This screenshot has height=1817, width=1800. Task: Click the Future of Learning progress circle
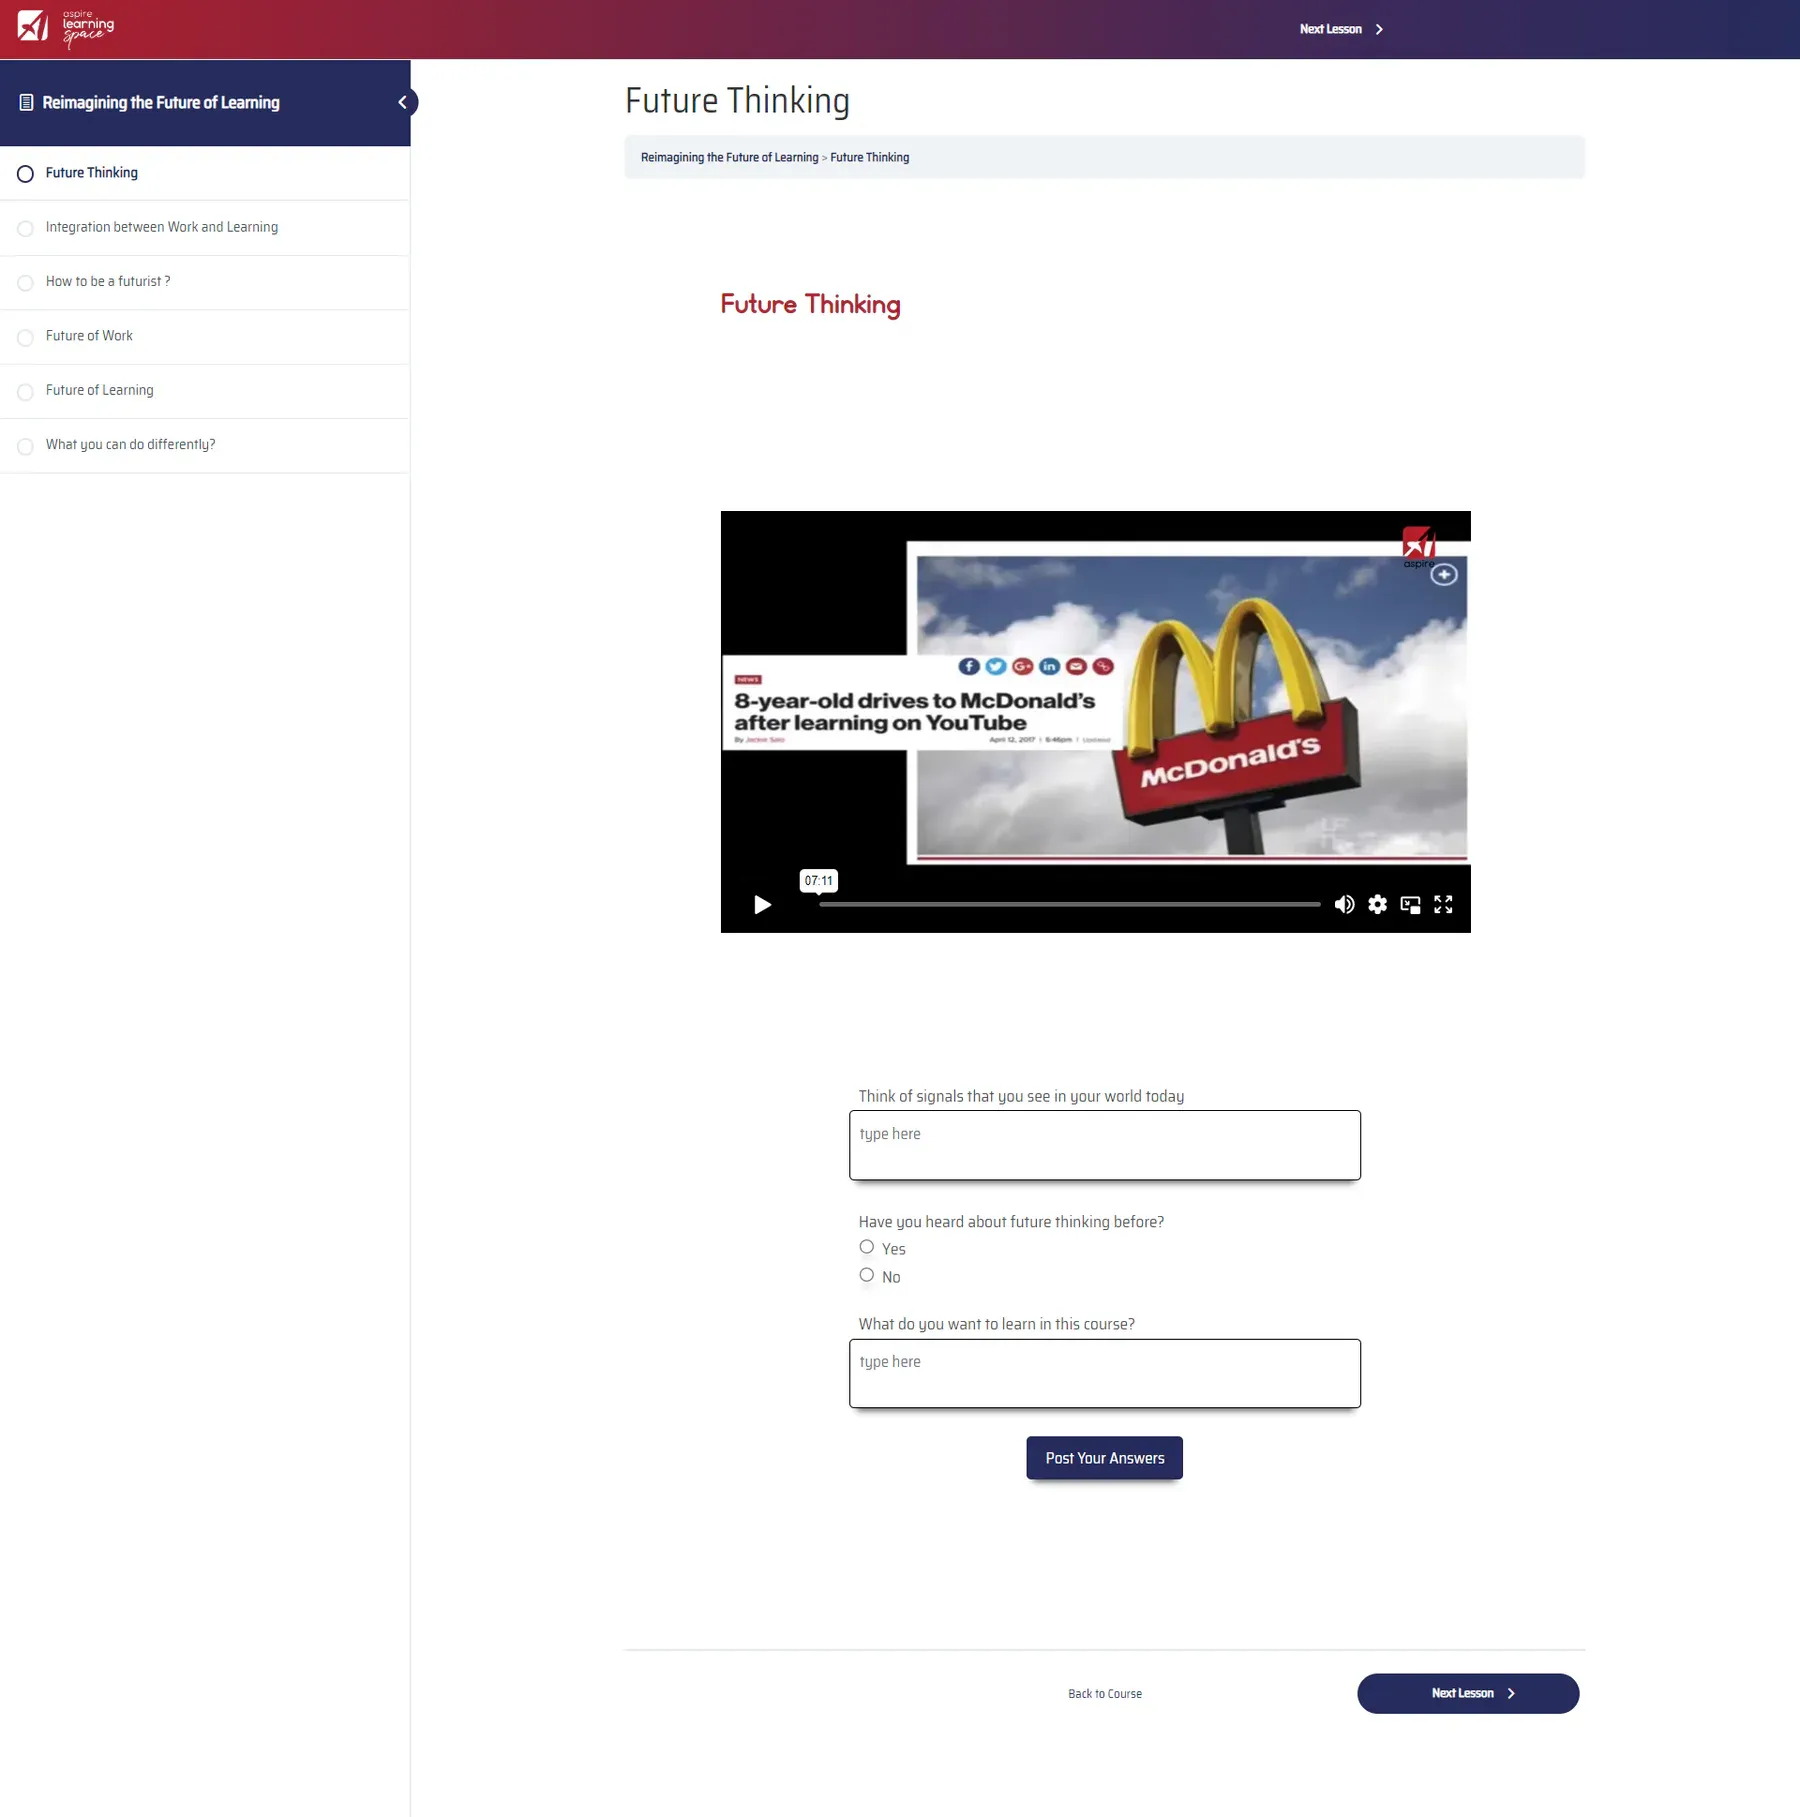(26, 392)
